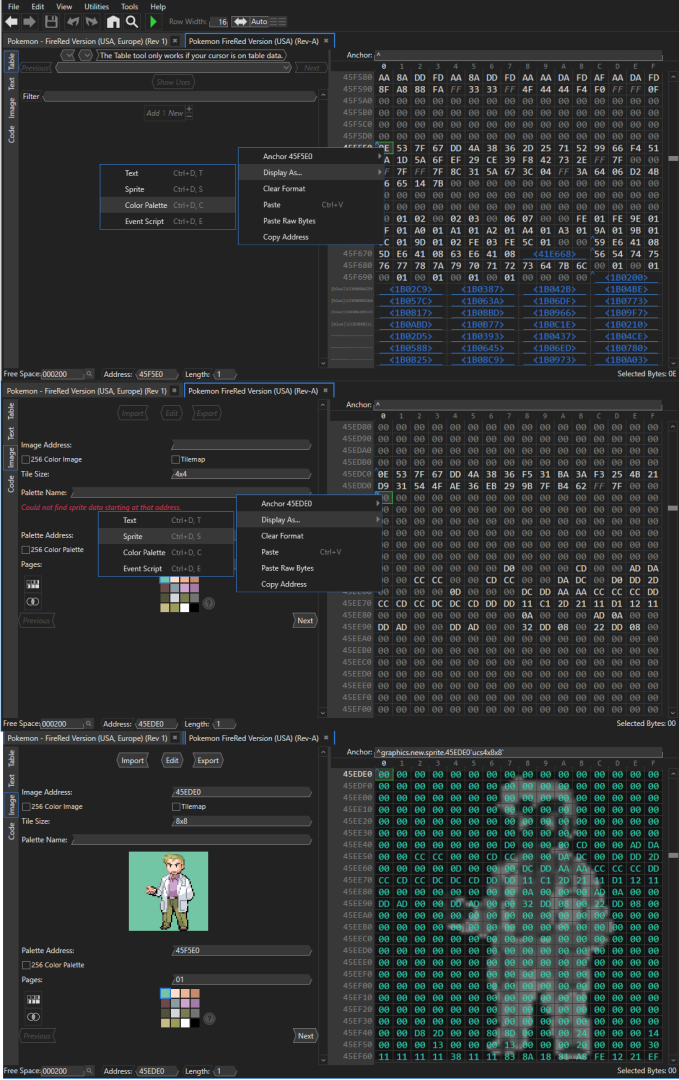
Task: Click Edit button in bottom panel
Action: point(172,760)
